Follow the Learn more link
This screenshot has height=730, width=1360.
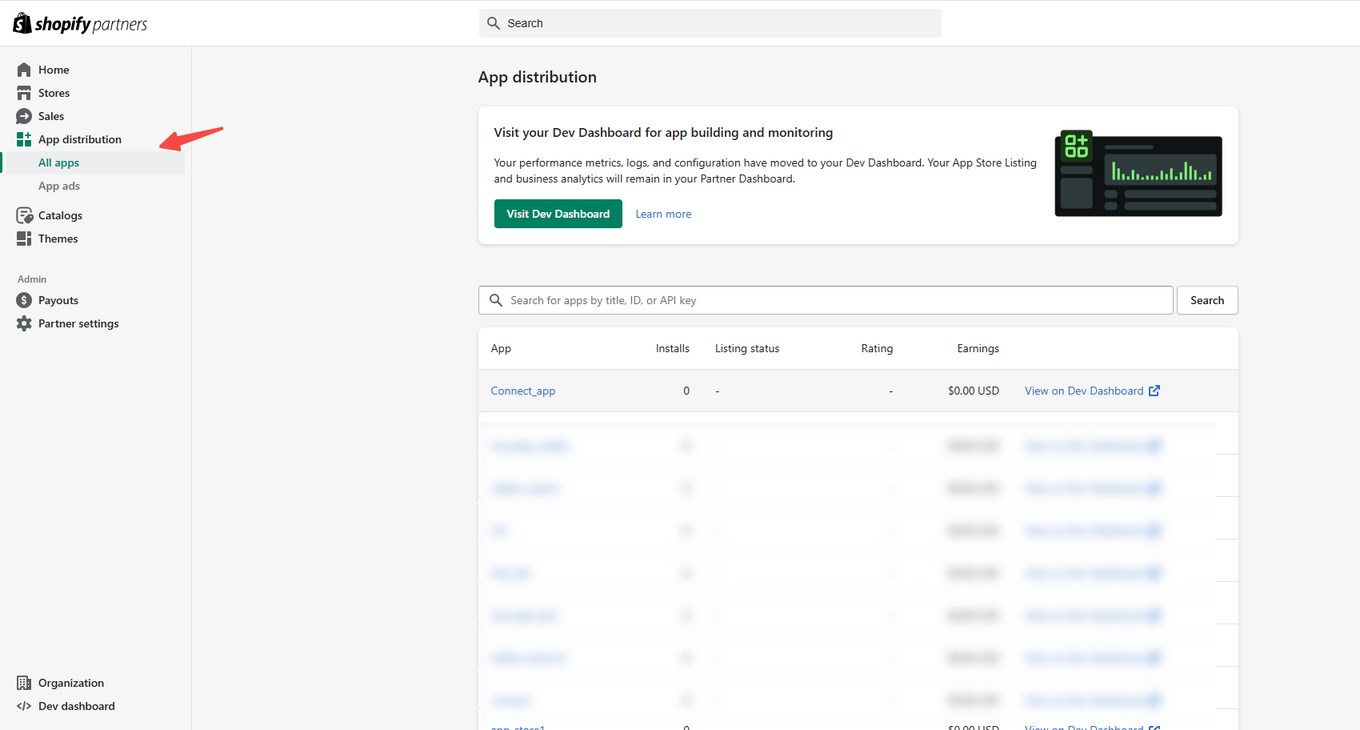coord(663,214)
